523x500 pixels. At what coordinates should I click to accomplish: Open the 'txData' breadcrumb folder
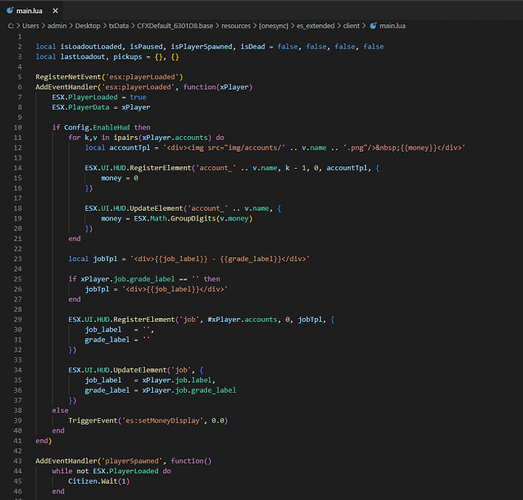point(119,26)
